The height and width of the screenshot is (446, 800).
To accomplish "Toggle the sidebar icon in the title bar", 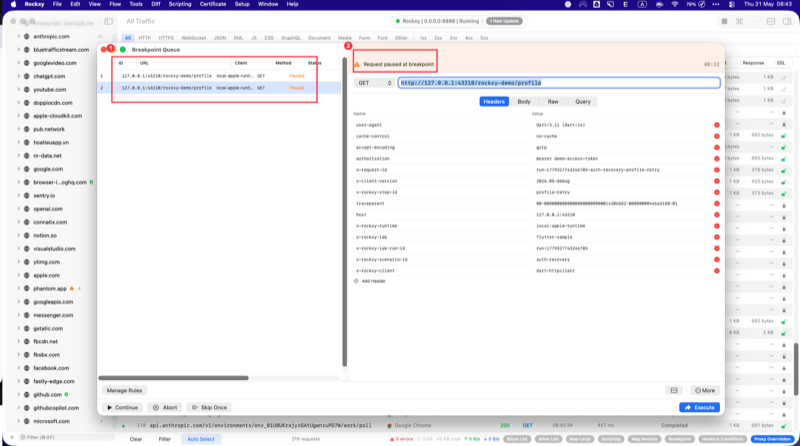I will 109,21.
